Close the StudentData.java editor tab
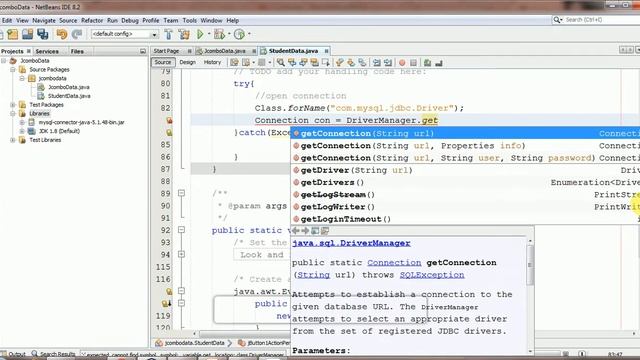 [x=327, y=51]
